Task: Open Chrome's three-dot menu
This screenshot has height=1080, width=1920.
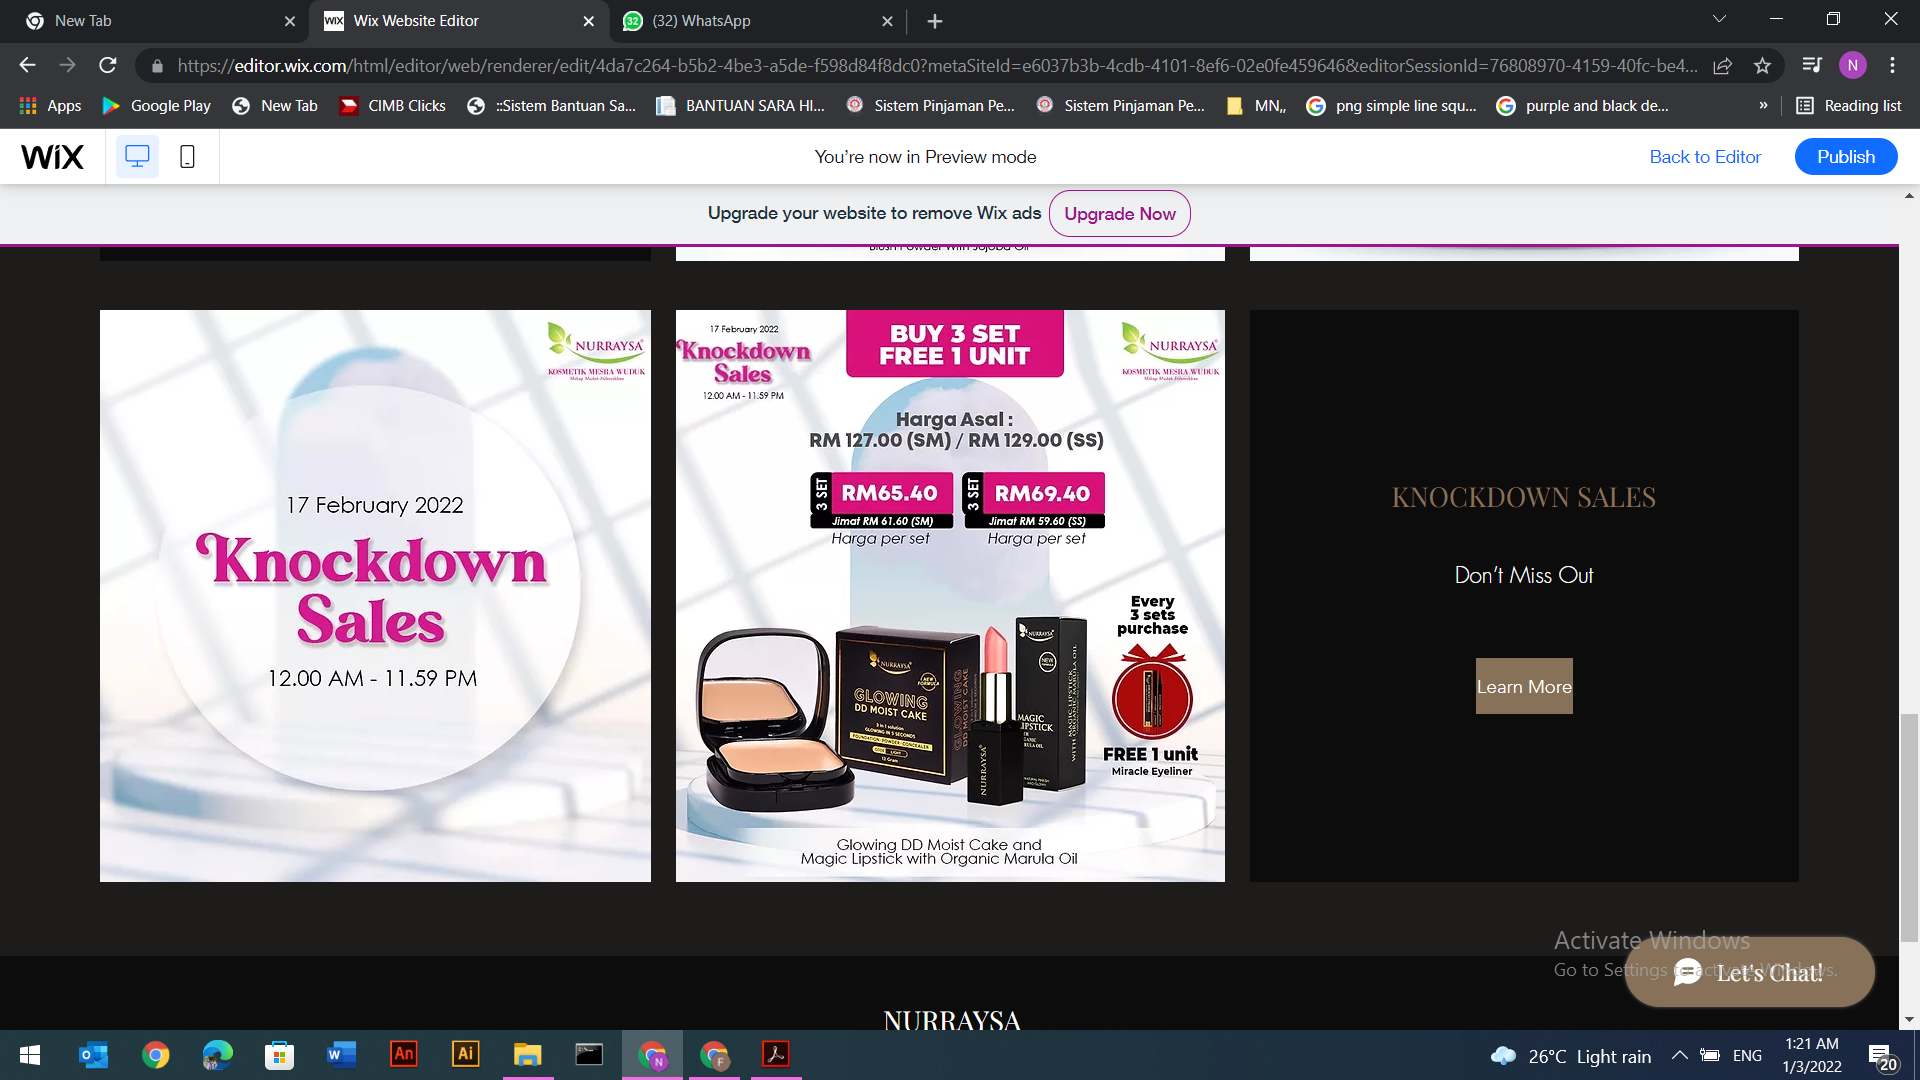Action: pos(1892,65)
